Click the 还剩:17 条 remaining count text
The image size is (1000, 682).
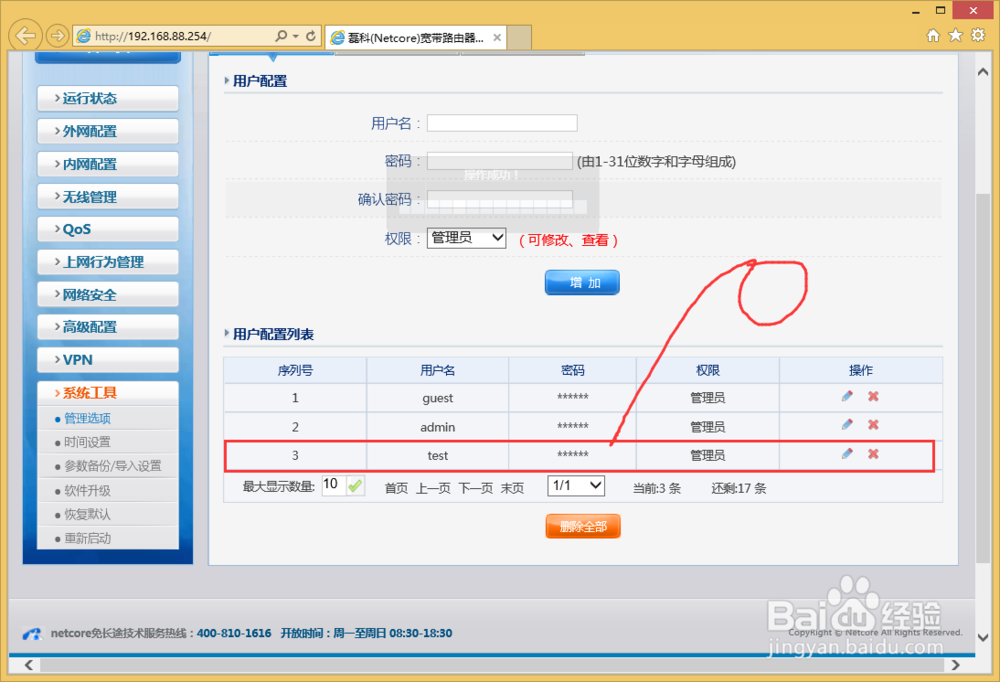pyautogui.click(x=739, y=489)
